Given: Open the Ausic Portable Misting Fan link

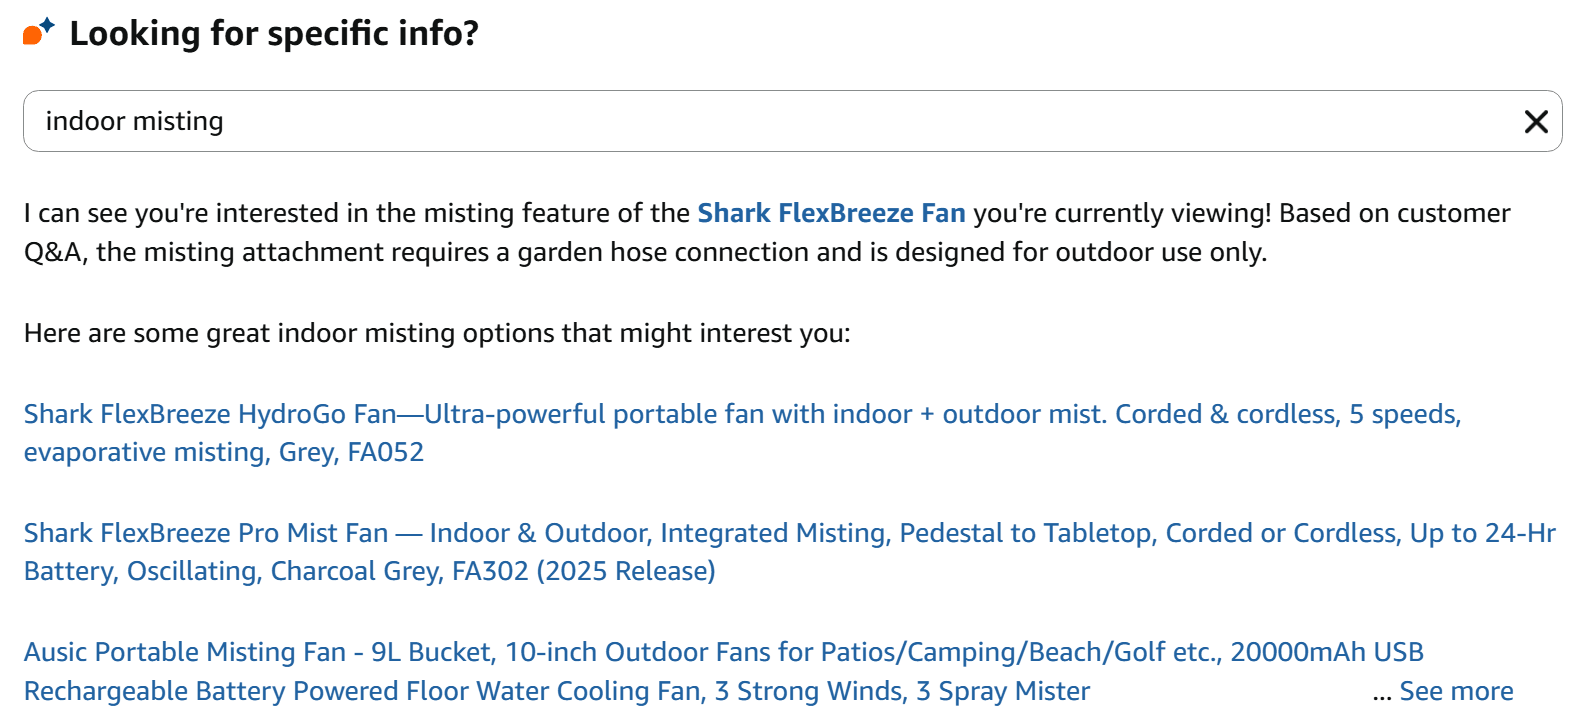Looking at the screenshot, I should (x=185, y=652).
